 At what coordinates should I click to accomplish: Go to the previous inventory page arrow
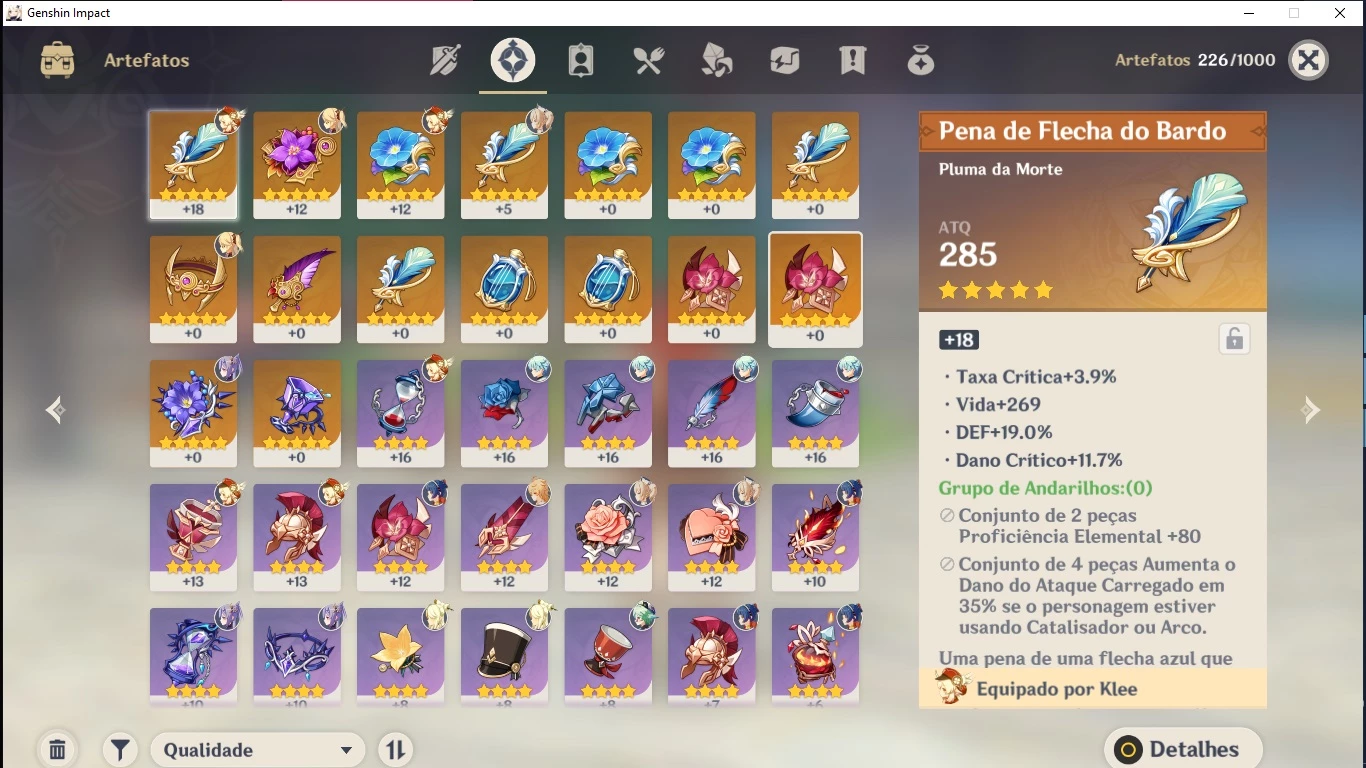(55, 410)
